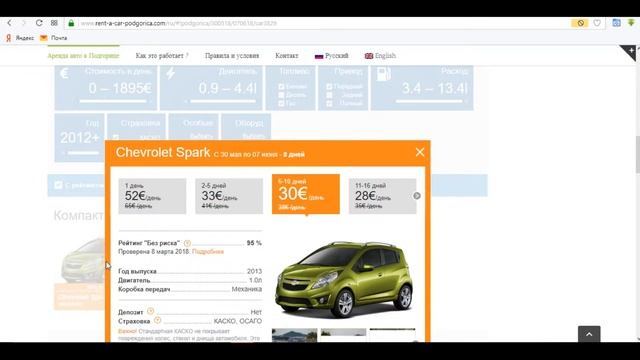The height and width of the screenshot is (360, 640).
Task: Switch site language to English
Action: [380, 56]
